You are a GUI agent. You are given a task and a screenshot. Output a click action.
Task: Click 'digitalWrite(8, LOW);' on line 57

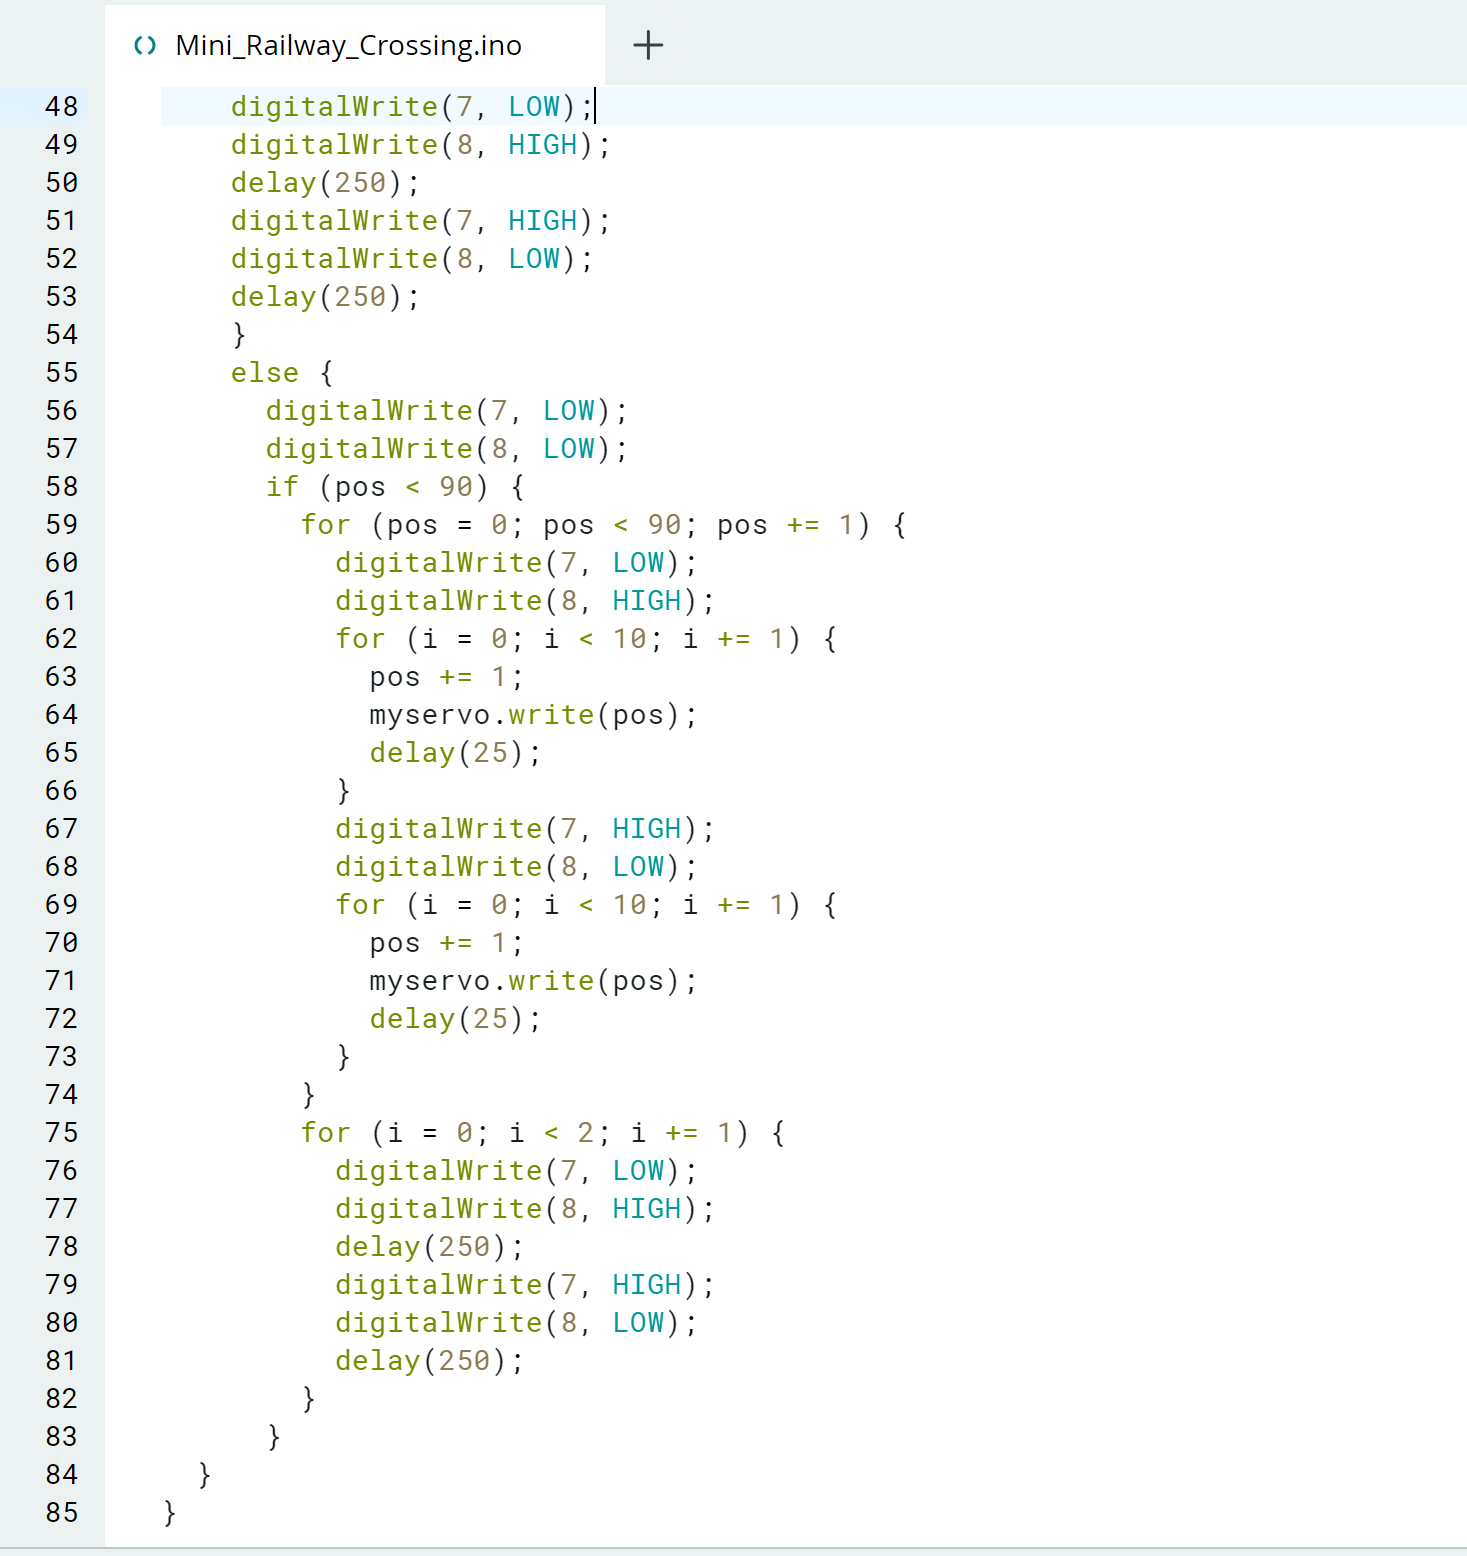[x=447, y=448]
